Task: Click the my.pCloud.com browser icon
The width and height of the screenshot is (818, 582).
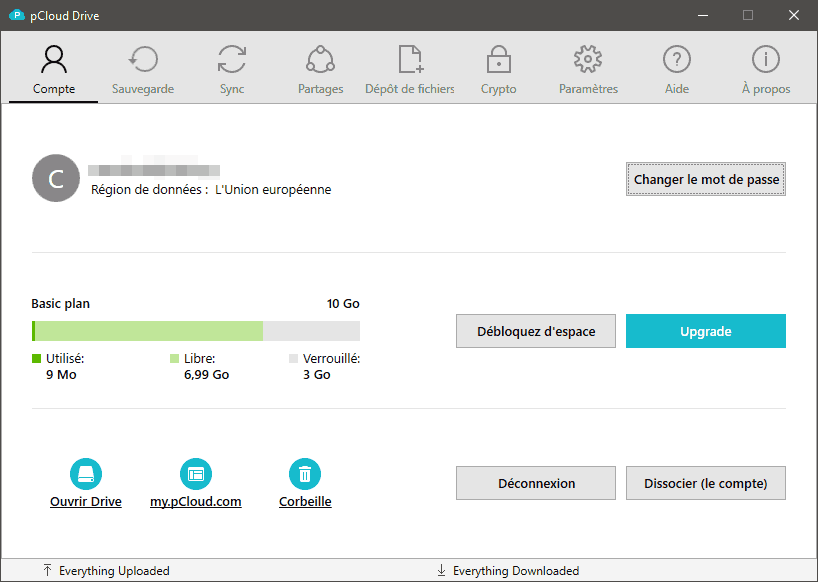Action: [x=196, y=474]
